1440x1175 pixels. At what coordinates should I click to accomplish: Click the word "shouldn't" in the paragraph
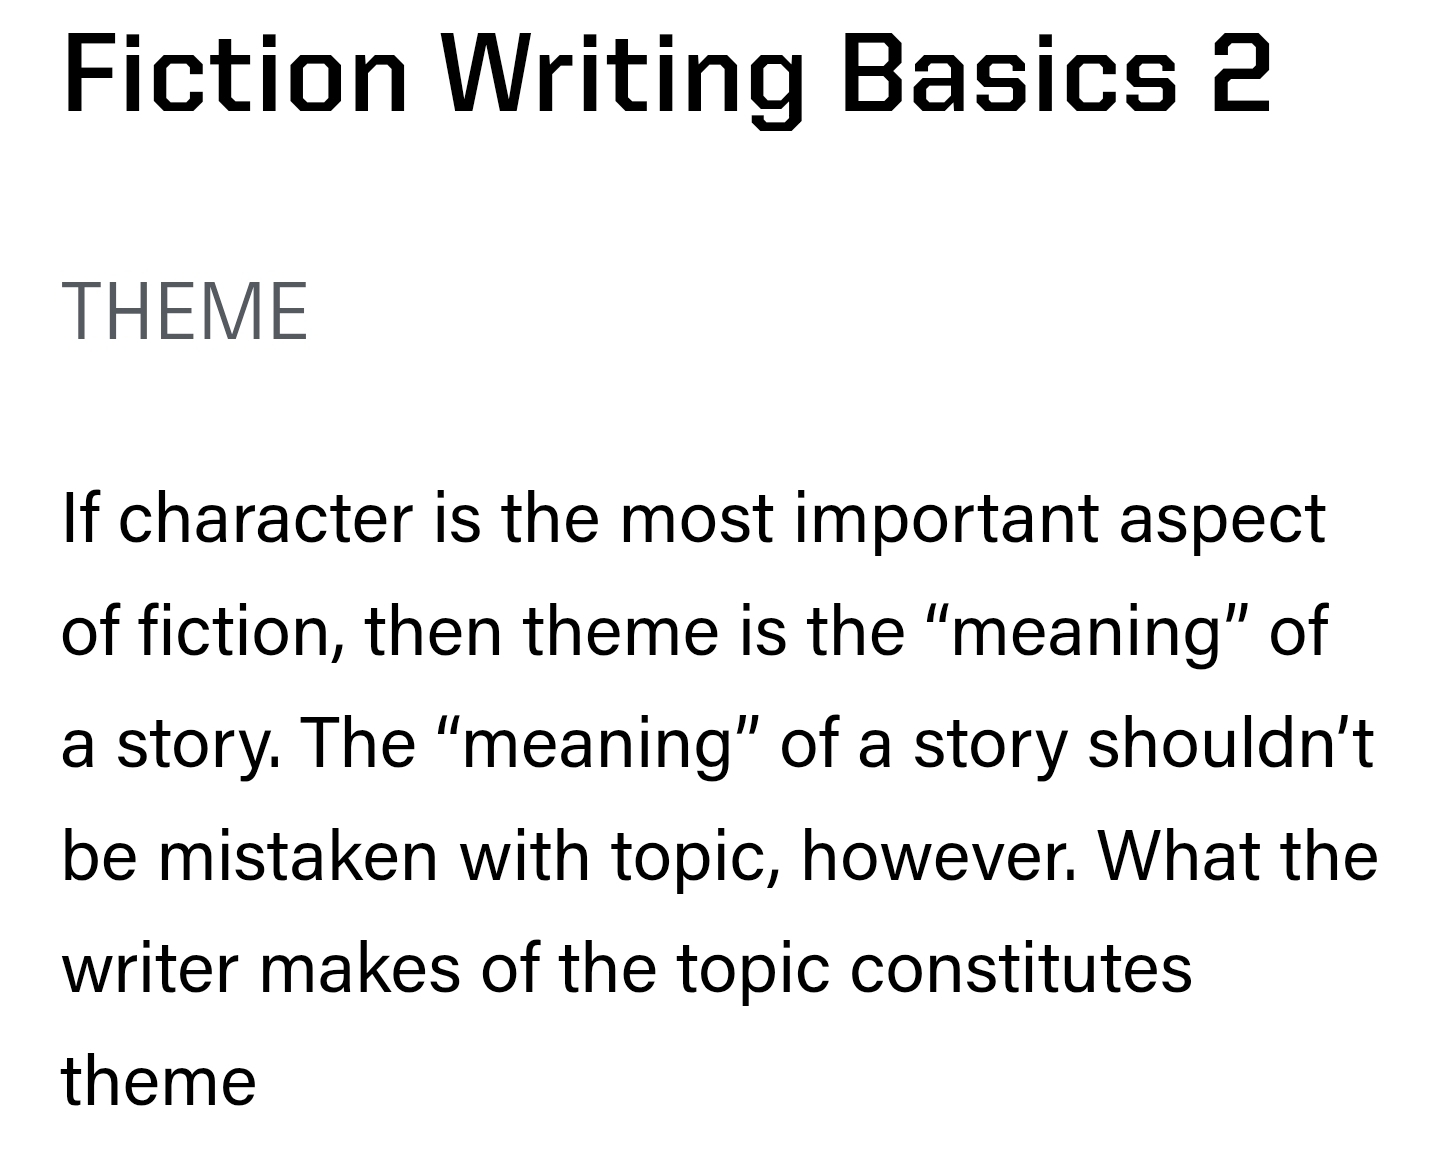point(1230,743)
